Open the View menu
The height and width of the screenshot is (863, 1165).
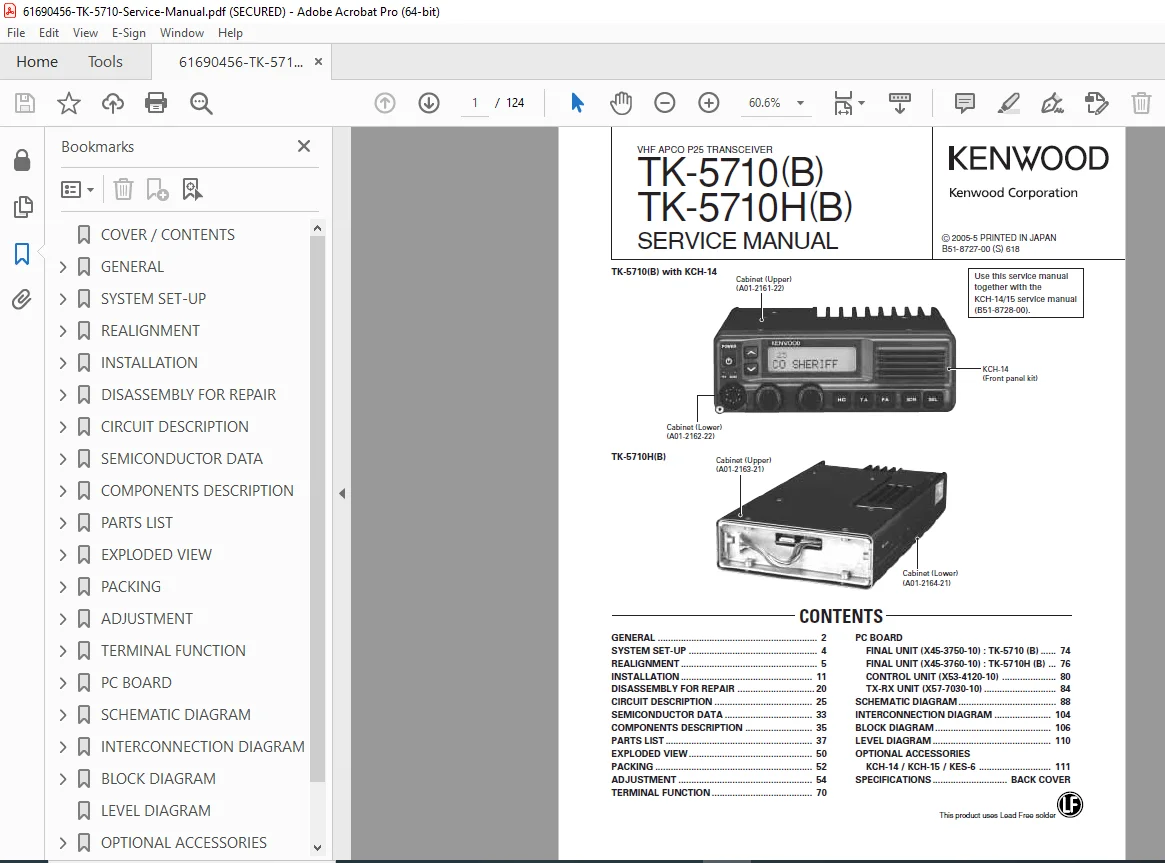(85, 33)
